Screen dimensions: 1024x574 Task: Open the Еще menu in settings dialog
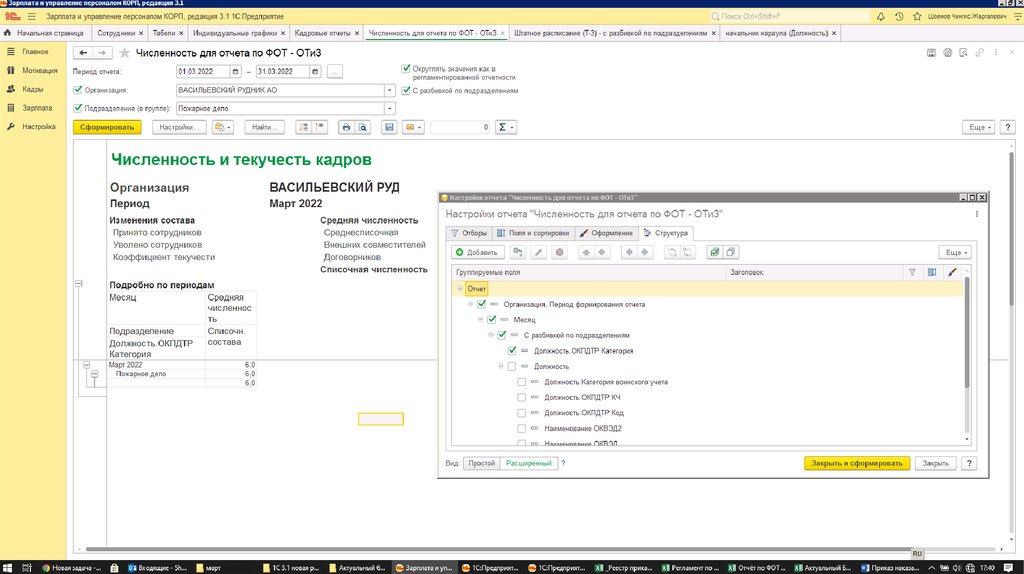coord(954,252)
